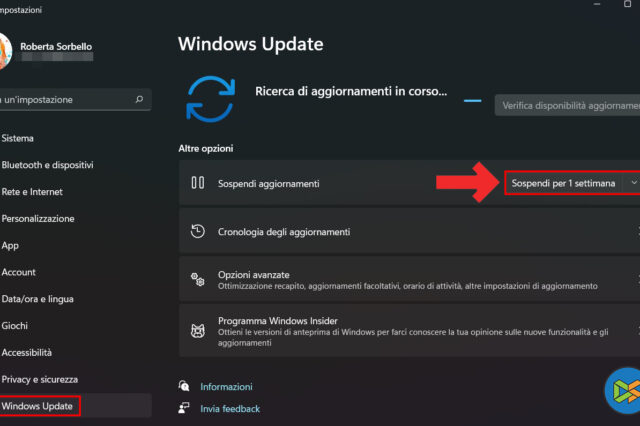The height and width of the screenshot is (426, 640).
Task: Click the help icon beside Informazioni
Action: point(184,386)
